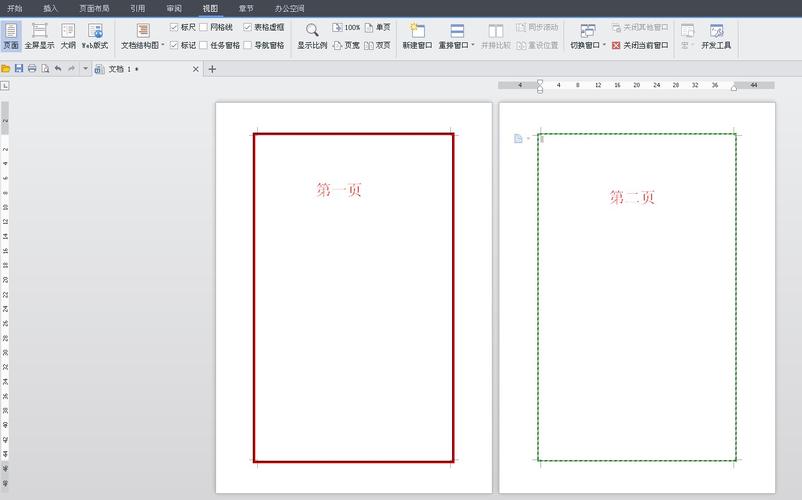Expand the 文档结构图 dropdown arrow
Screen dimensions: 802x500
point(163,45)
